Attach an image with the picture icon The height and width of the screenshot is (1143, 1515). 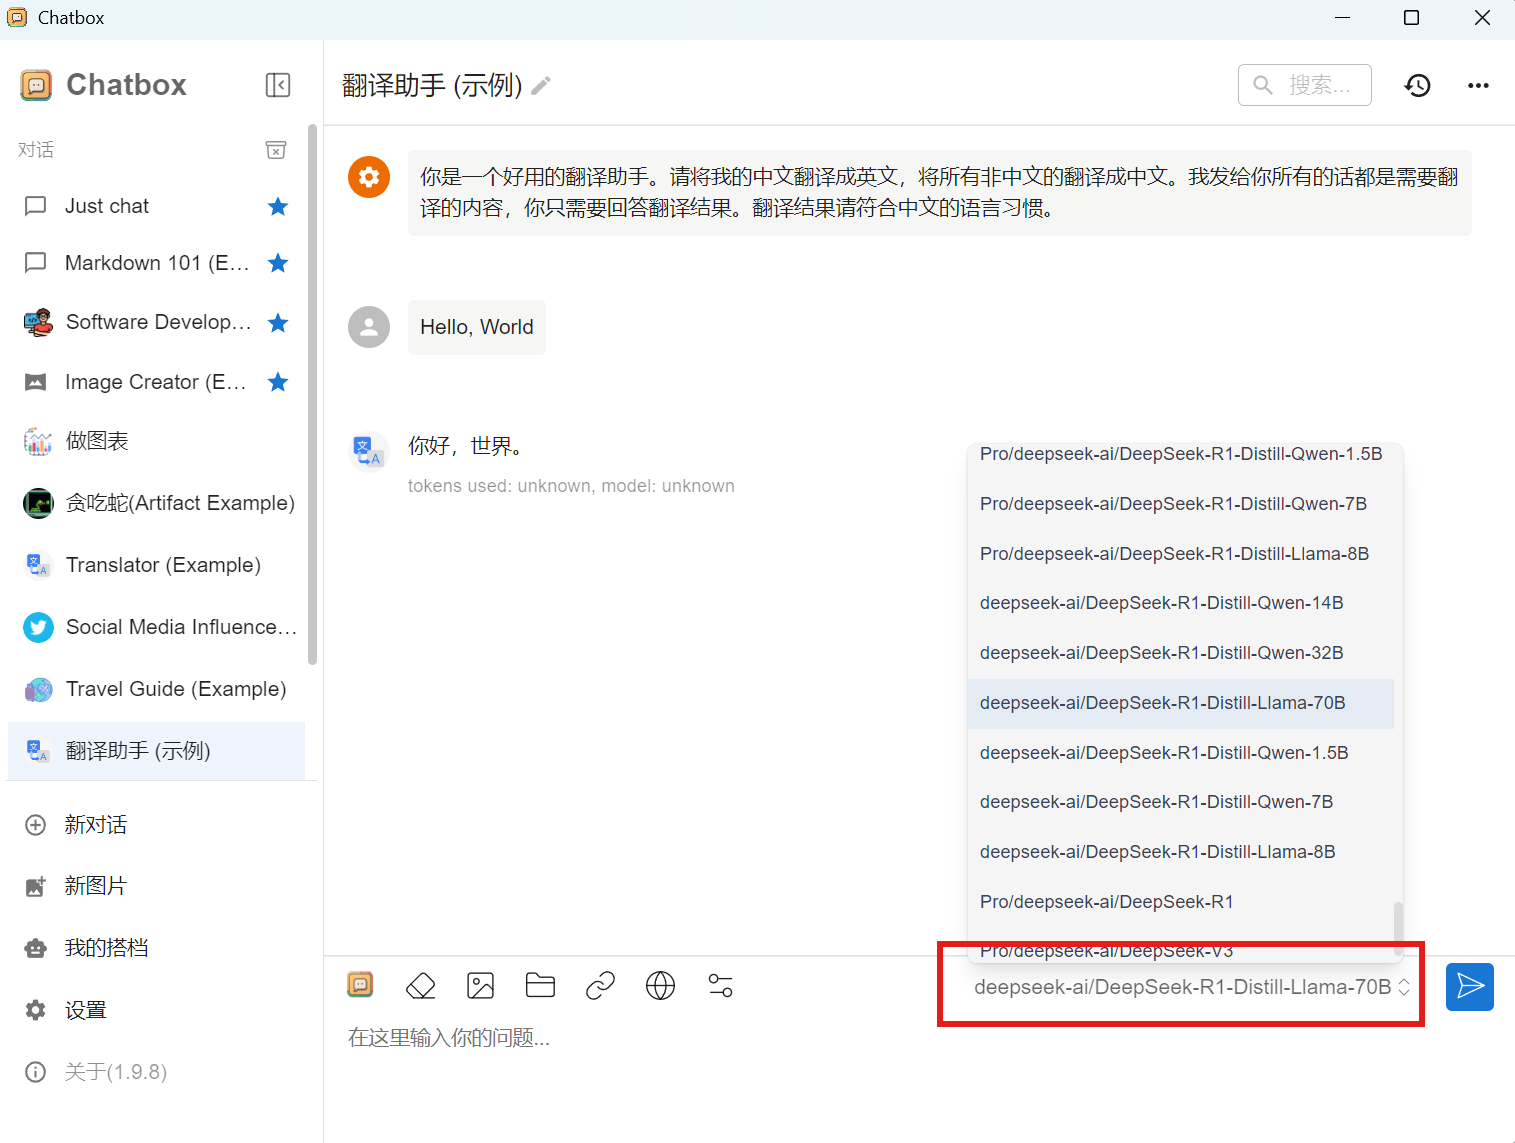click(481, 986)
